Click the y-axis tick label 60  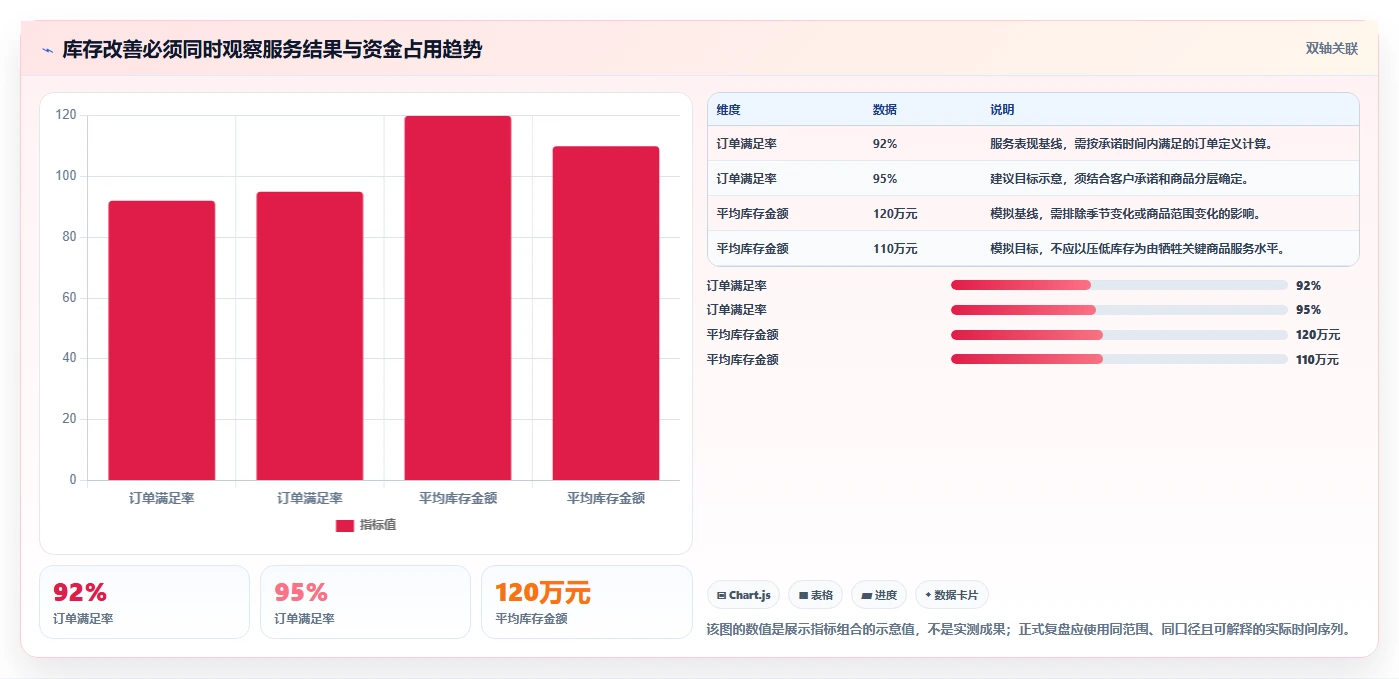click(69, 298)
